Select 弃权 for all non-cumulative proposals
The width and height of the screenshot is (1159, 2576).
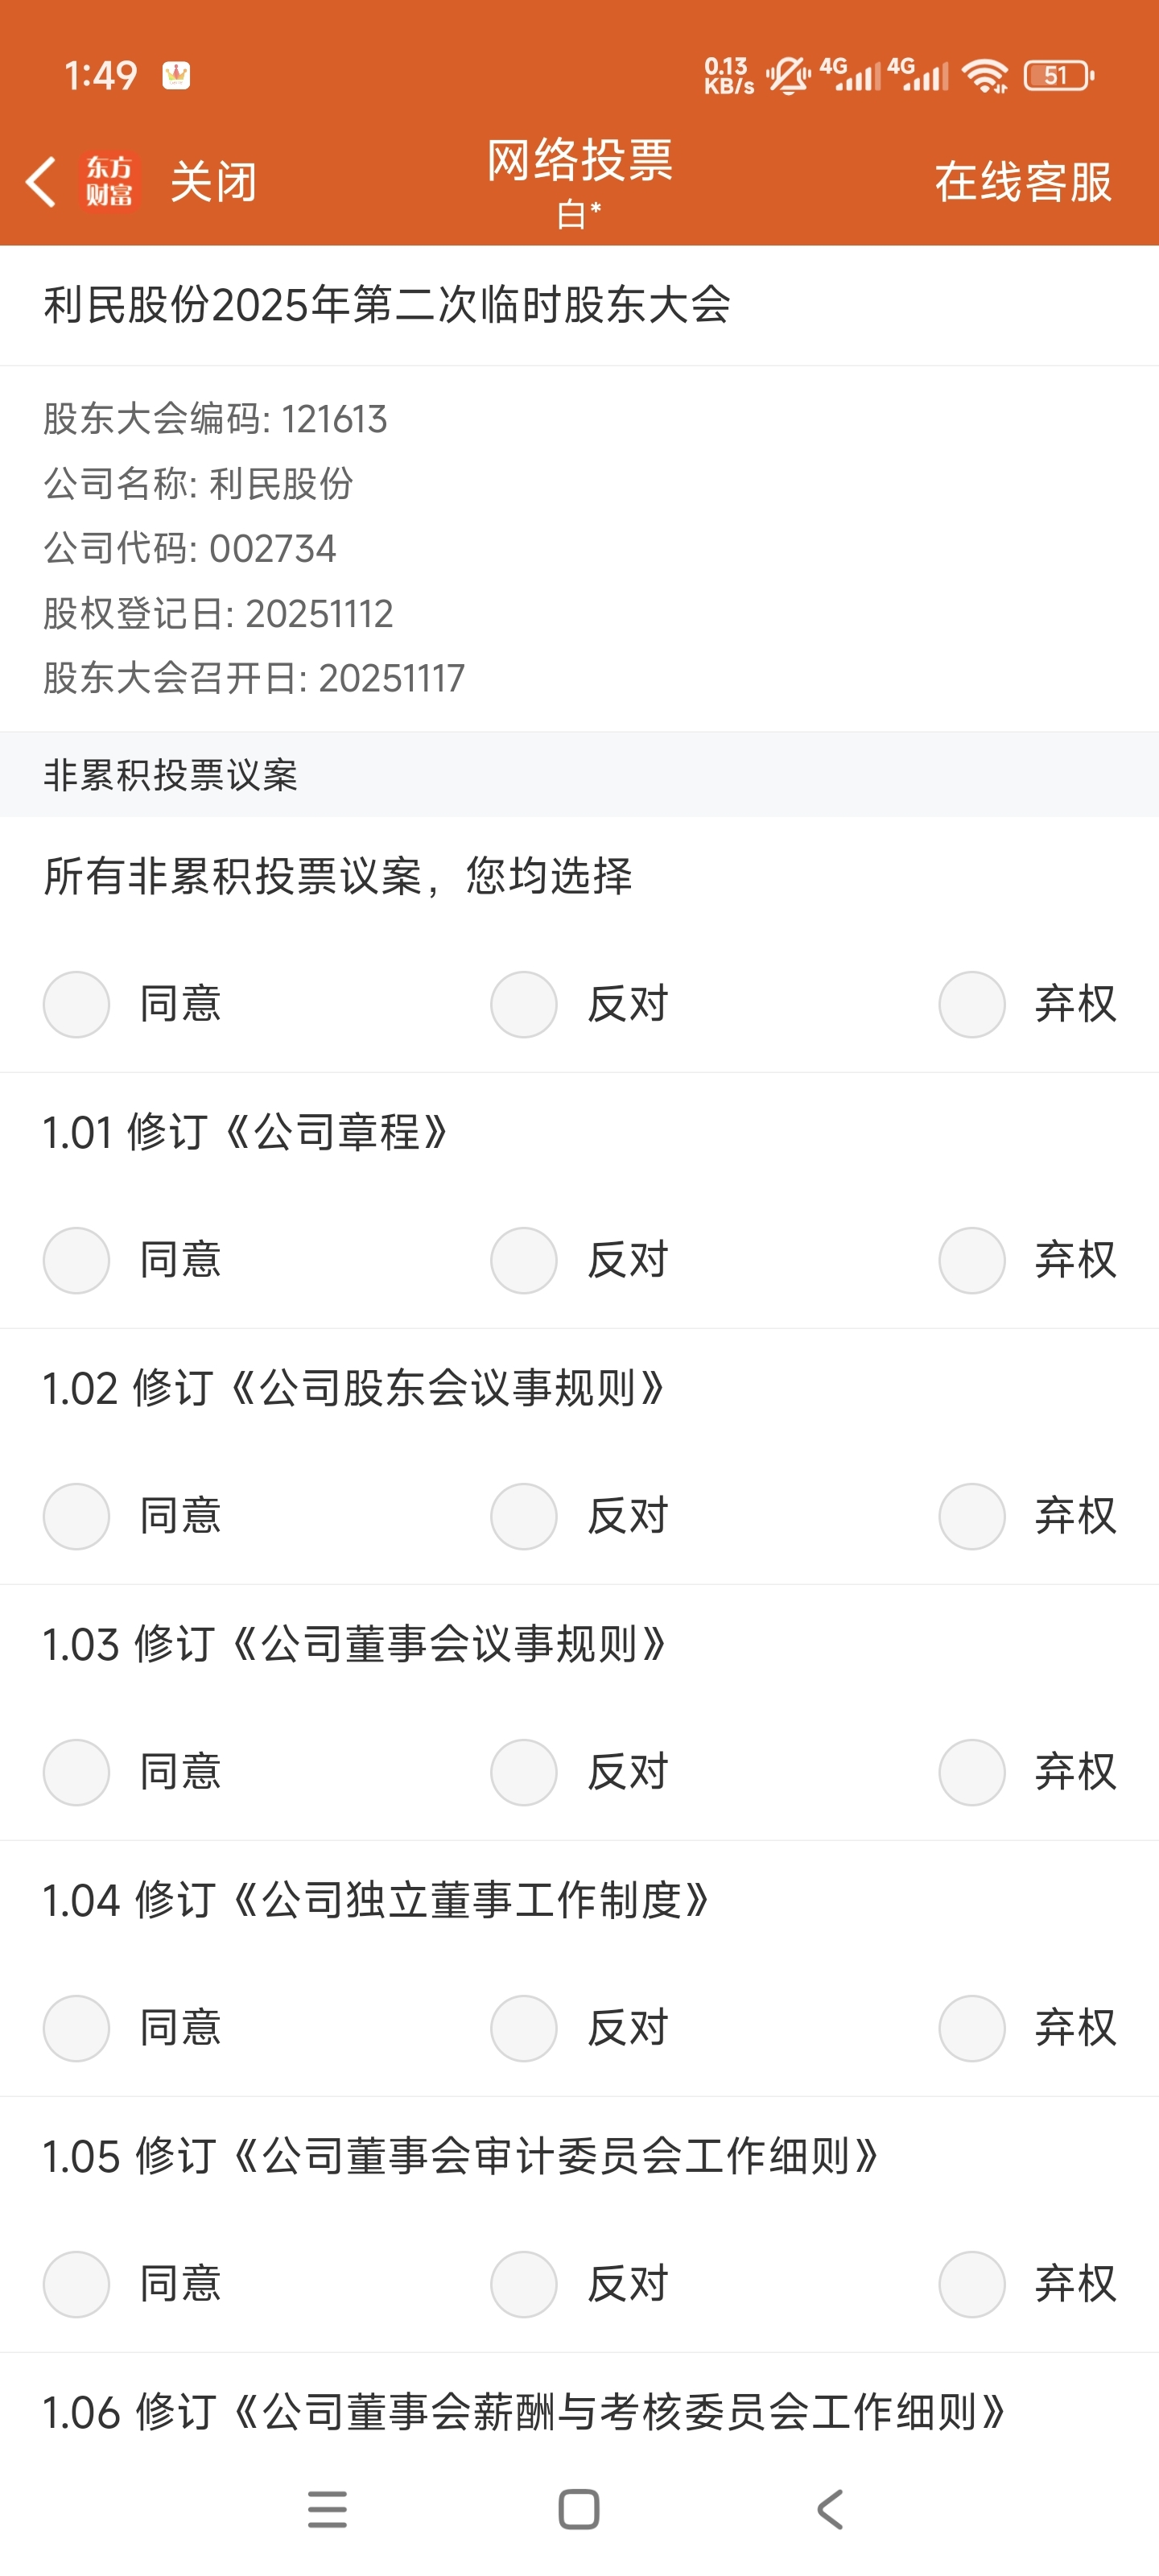point(972,1004)
